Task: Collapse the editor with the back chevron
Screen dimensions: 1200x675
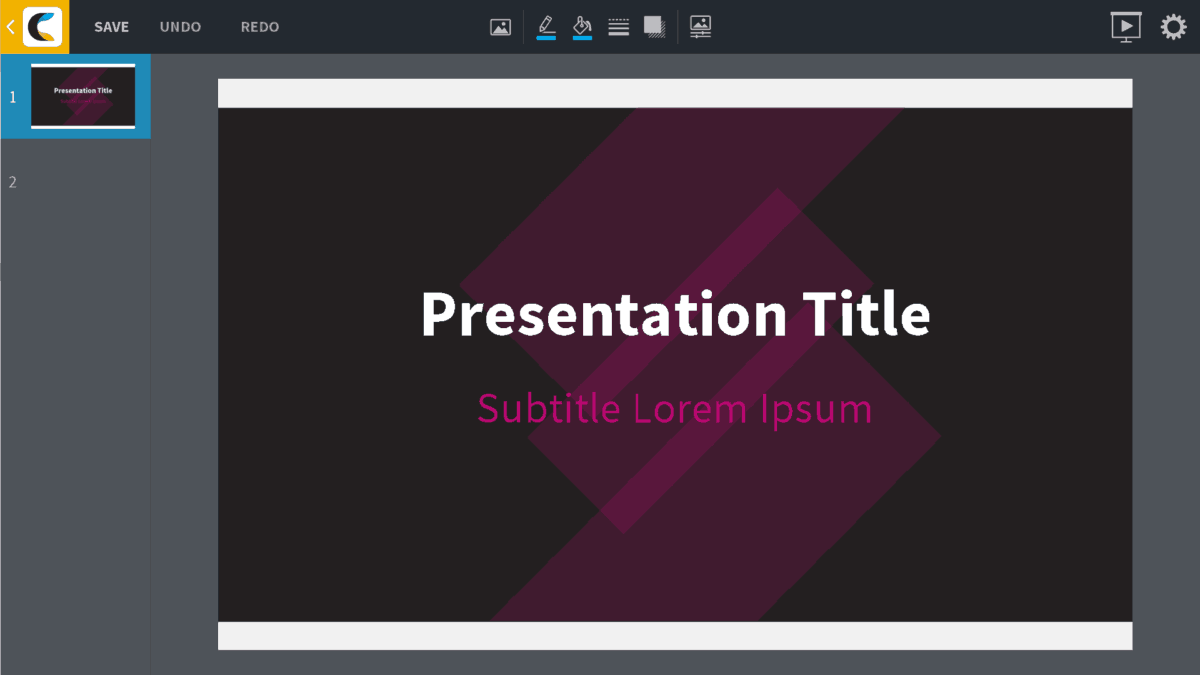Action: pos(8,27)
